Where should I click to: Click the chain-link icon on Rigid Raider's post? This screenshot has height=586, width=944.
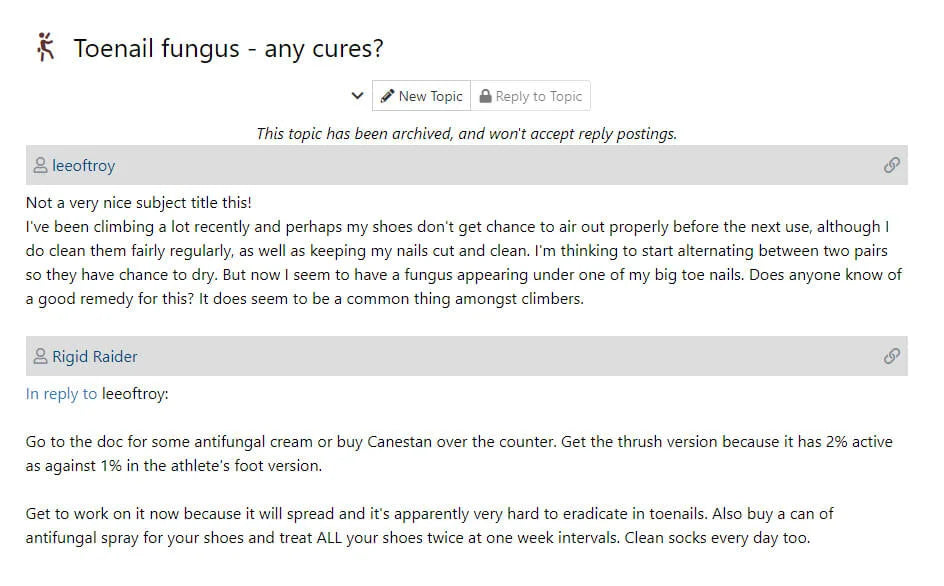click(892, 356)
